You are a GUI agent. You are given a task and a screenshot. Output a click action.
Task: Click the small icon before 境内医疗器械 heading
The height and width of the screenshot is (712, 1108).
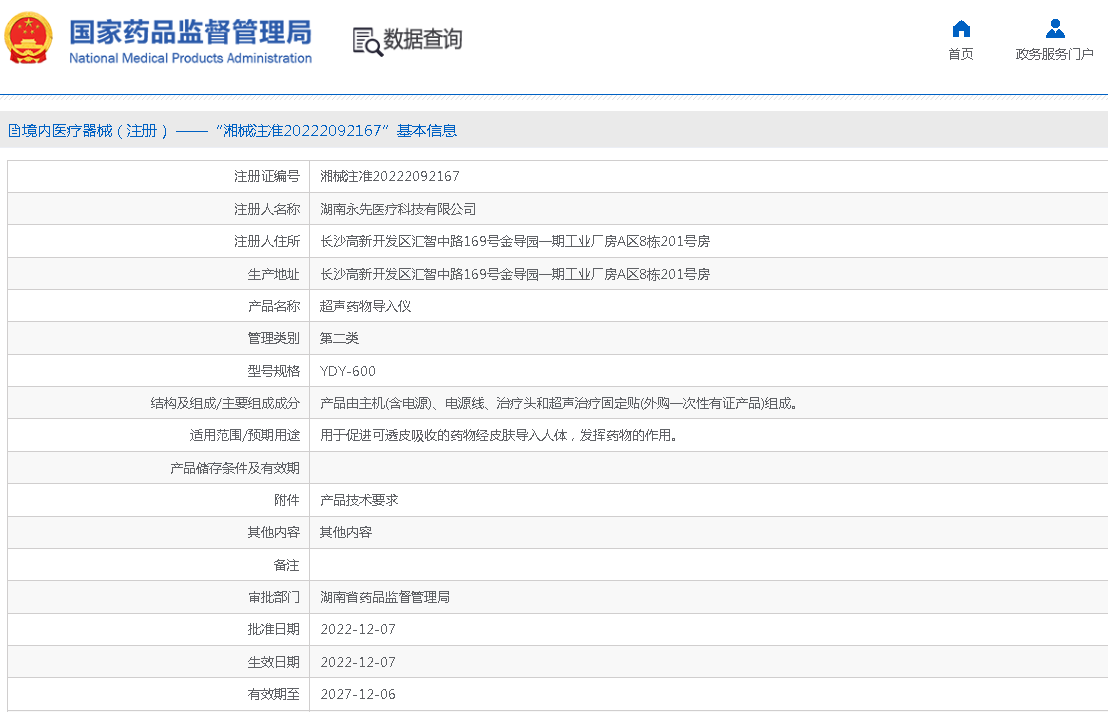click(13, 131)
